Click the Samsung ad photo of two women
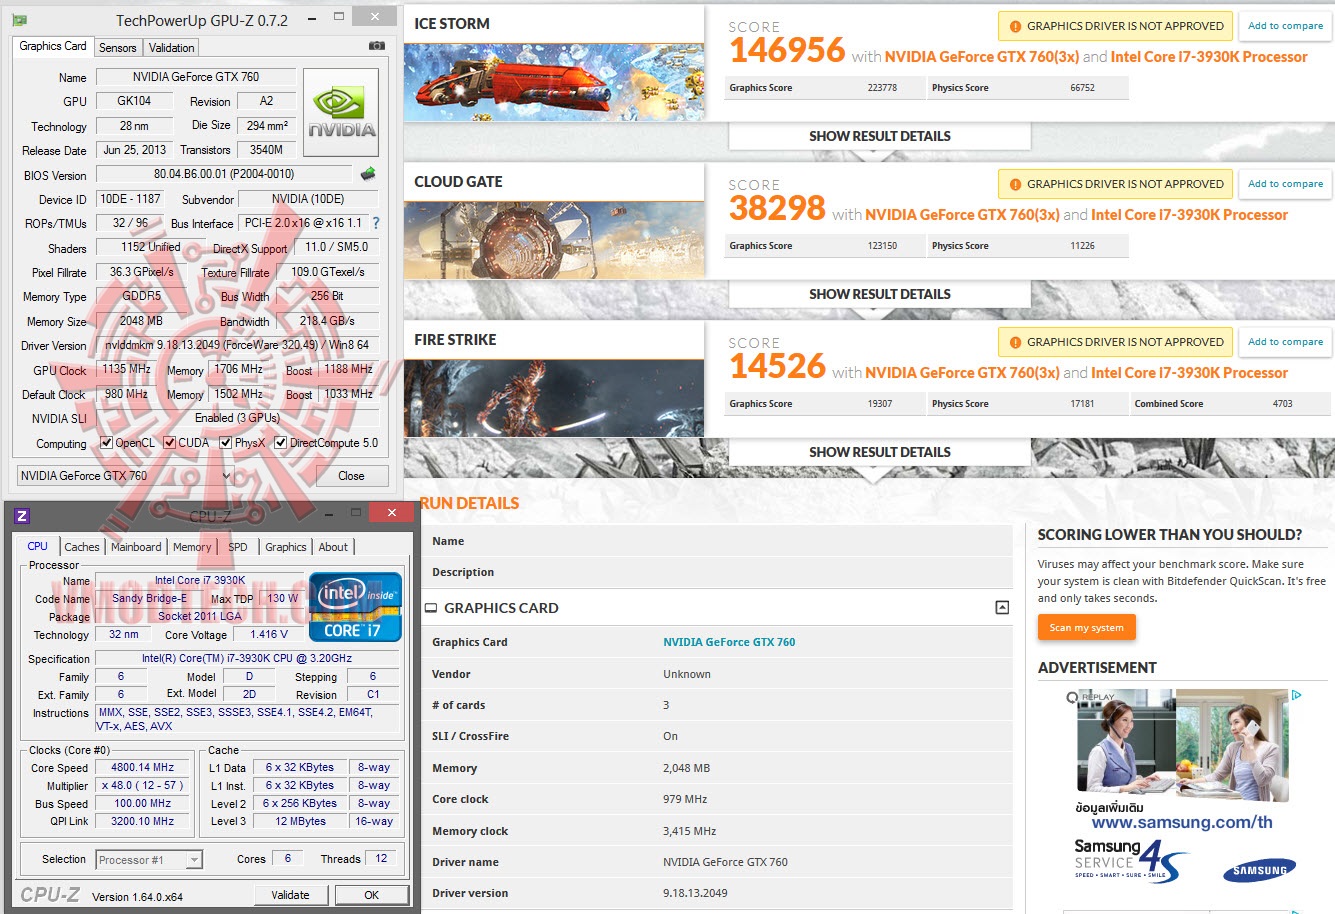The width and height of the screenshot is (1335, 914). point(1183,745)
